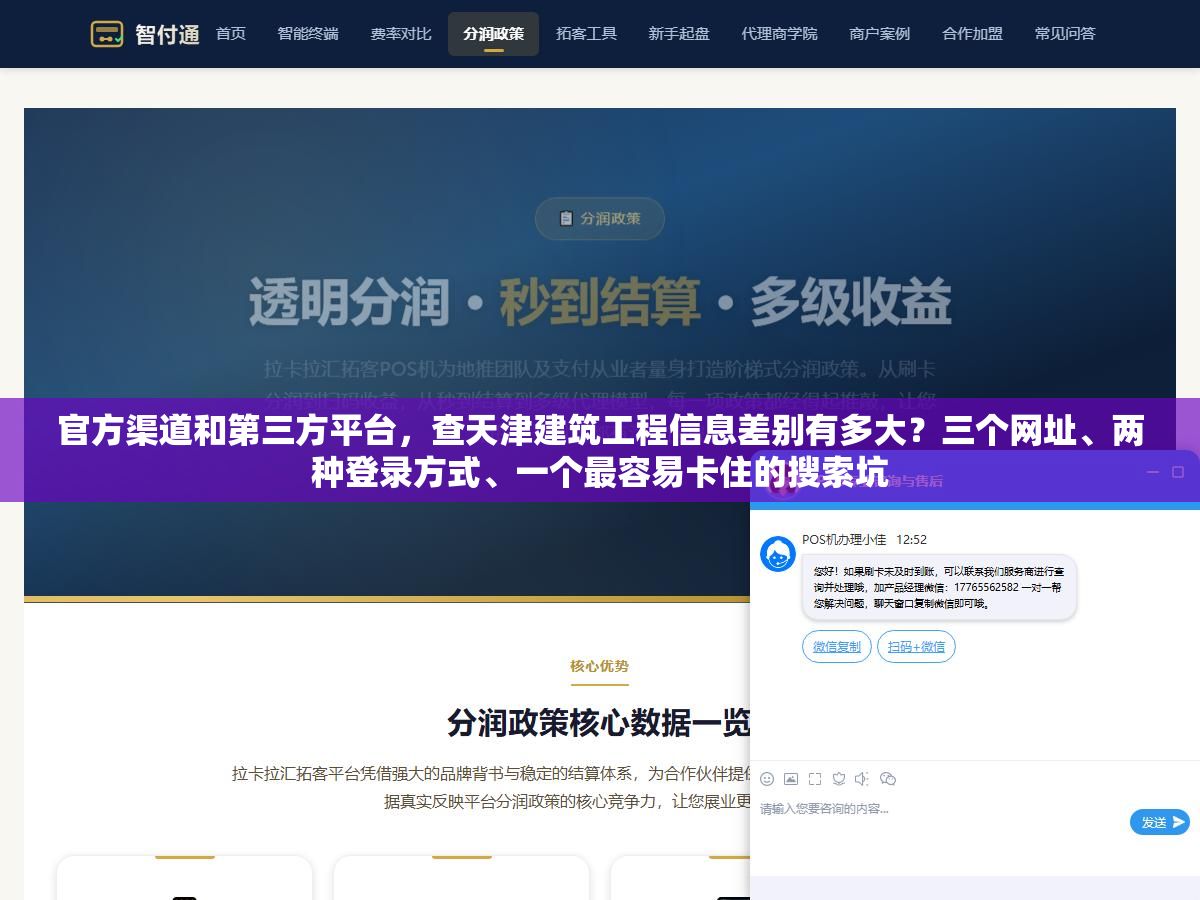
Task: Open the 商户案例 nav item
Action: point(880,34)
